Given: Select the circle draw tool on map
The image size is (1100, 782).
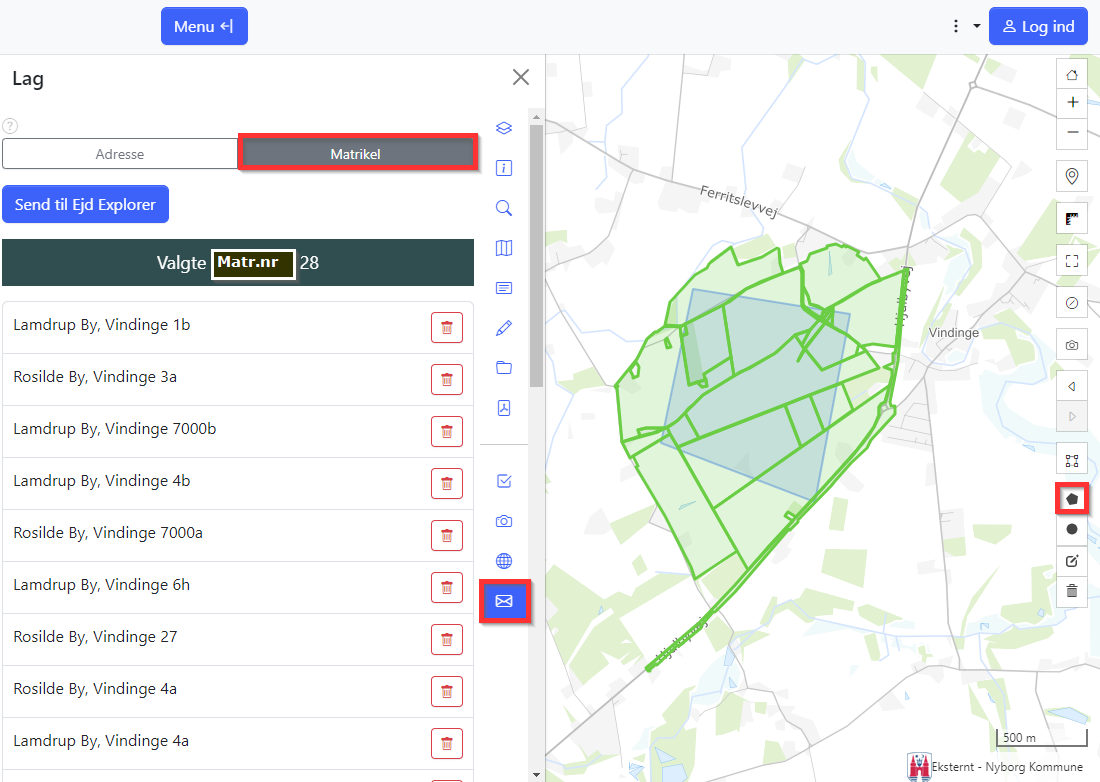Looking at the screenshot, I should (1072, 529).
